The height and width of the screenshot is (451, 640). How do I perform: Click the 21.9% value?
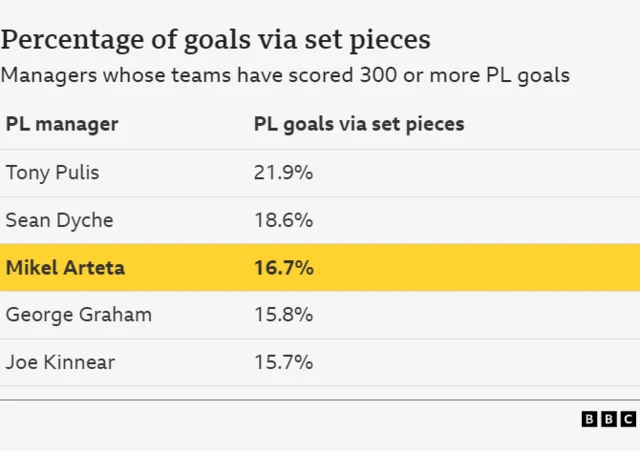coord(283,172)
